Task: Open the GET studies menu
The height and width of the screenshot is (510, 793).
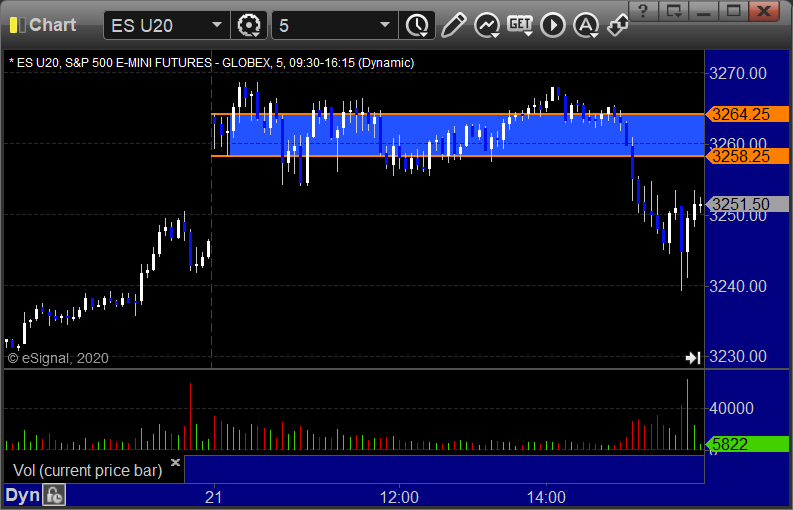Action: pyautogui.click(x=520, y=25)
